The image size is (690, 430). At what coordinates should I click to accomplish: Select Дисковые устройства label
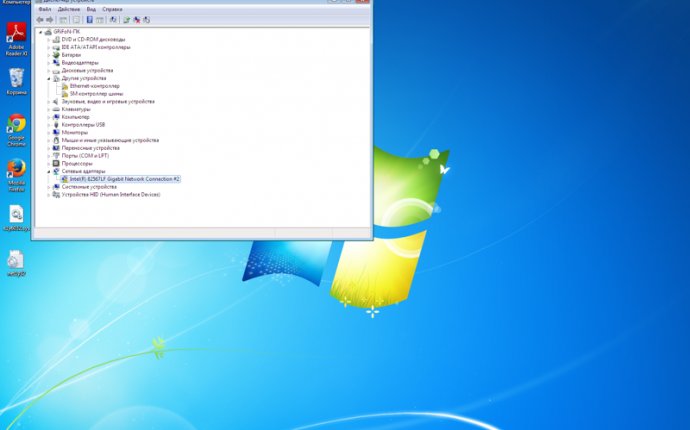click(87, 70)
